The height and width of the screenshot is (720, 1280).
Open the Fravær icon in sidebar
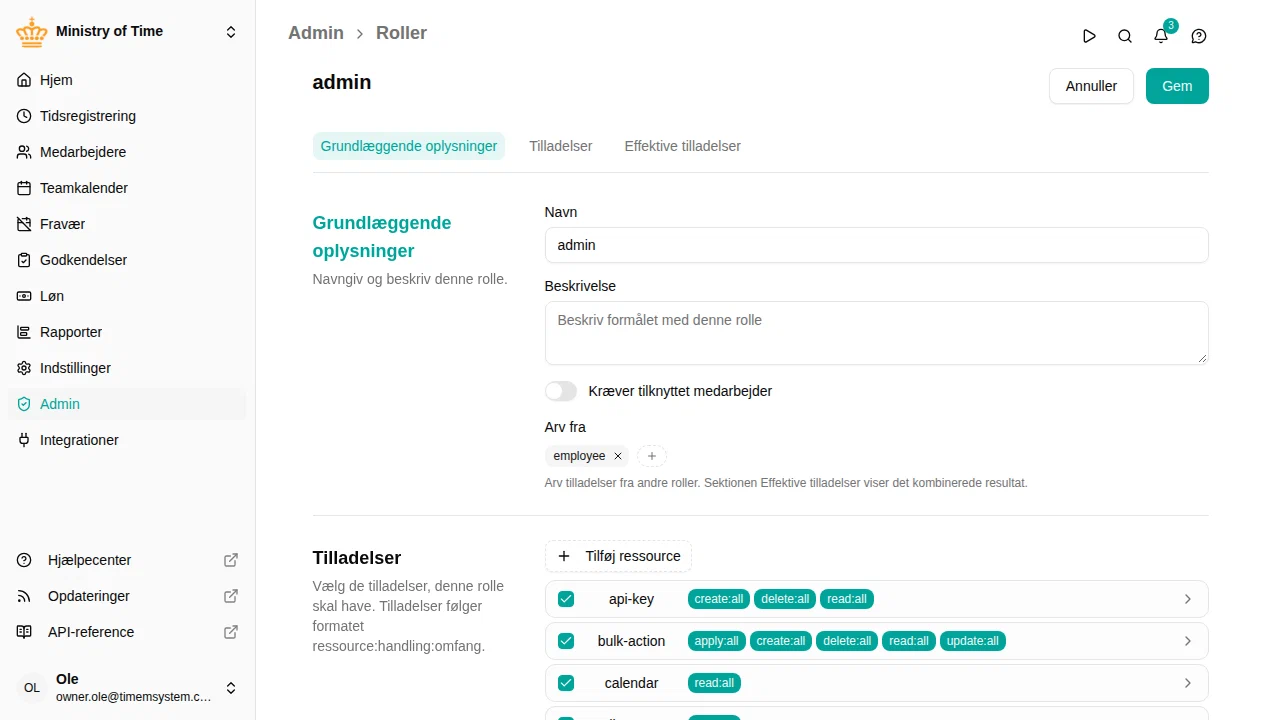point(25,224)
